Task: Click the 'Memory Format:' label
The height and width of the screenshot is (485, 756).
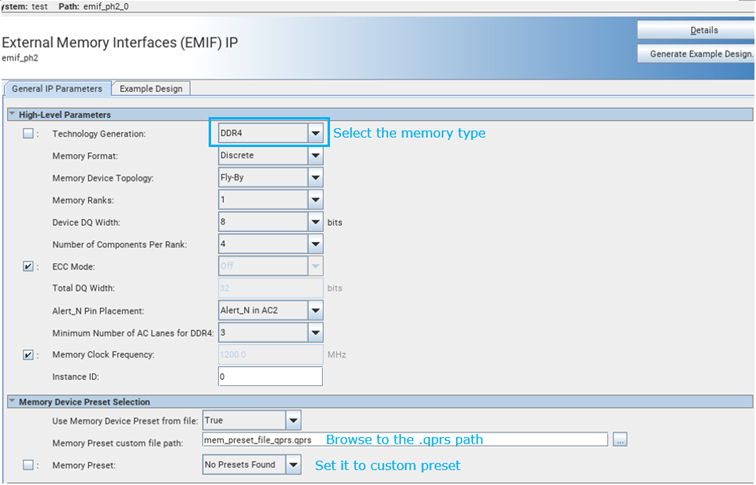Action: 85,156
